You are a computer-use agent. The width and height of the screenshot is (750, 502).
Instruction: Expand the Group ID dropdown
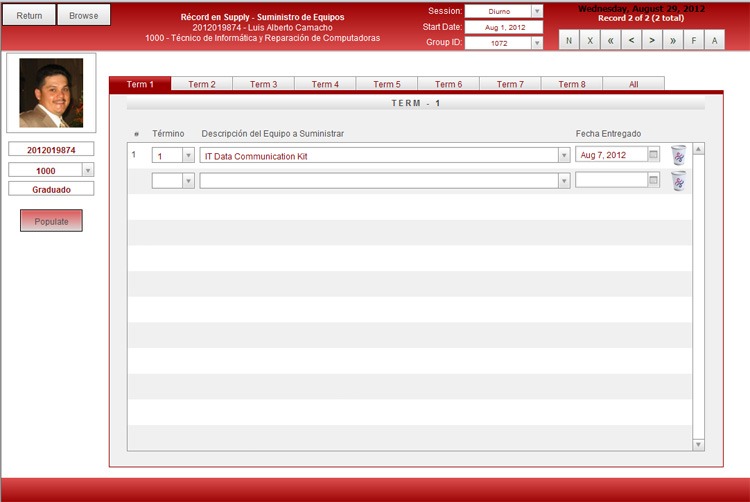537,43
